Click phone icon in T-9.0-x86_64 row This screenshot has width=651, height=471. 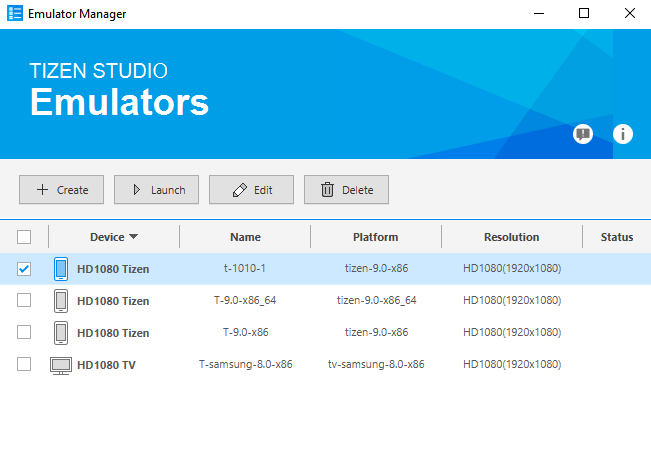coord(61,300)
